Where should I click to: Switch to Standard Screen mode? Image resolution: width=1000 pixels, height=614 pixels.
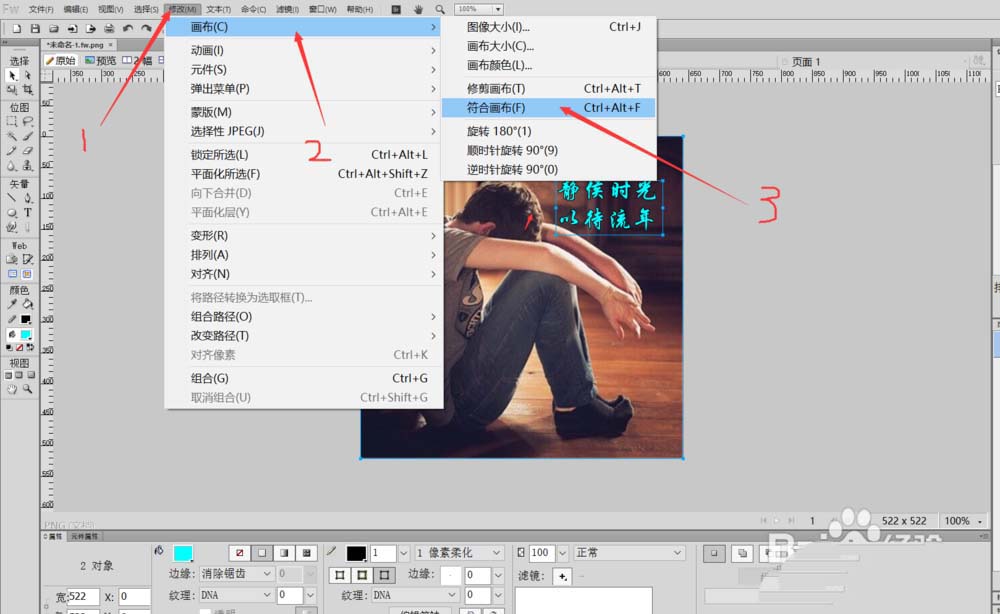pos(8,376)
